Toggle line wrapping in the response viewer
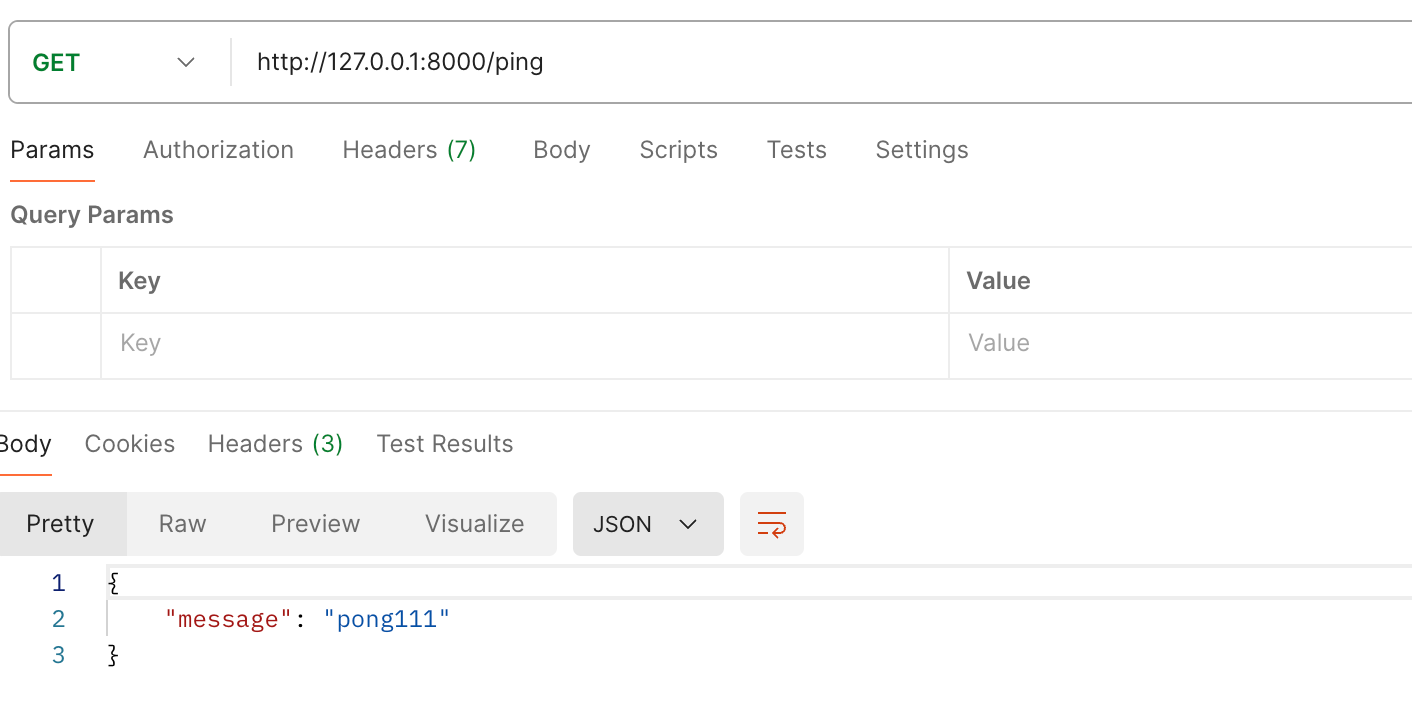The image size is (1412, 722). click(x=771, y=523)
